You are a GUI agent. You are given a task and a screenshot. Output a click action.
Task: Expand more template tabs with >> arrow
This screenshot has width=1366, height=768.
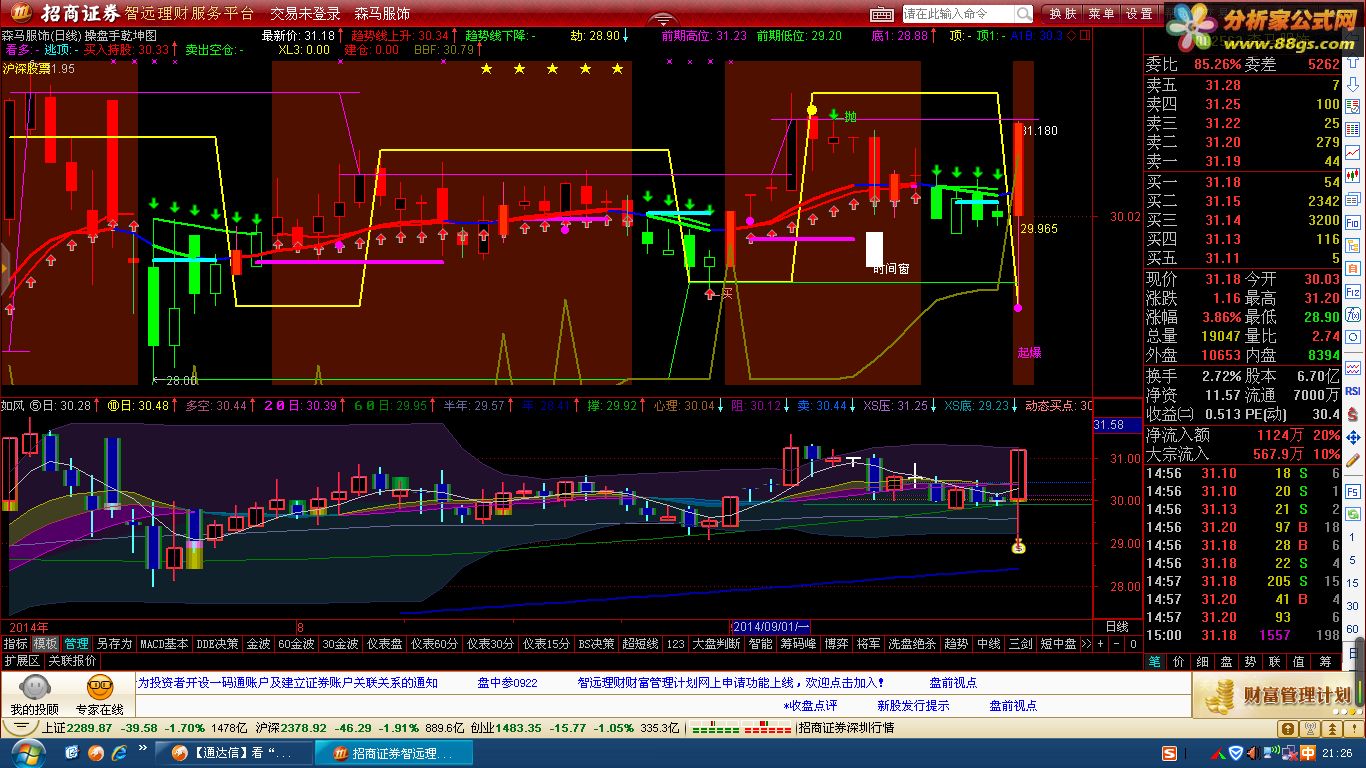[1086, 645]
